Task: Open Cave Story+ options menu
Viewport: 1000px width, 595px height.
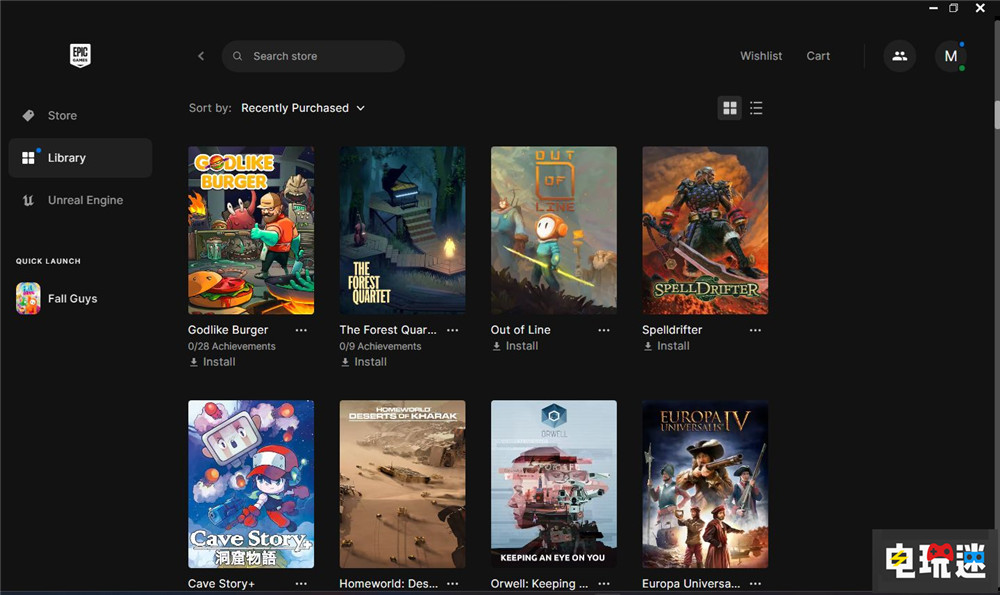Action: (x=301, y=583)
